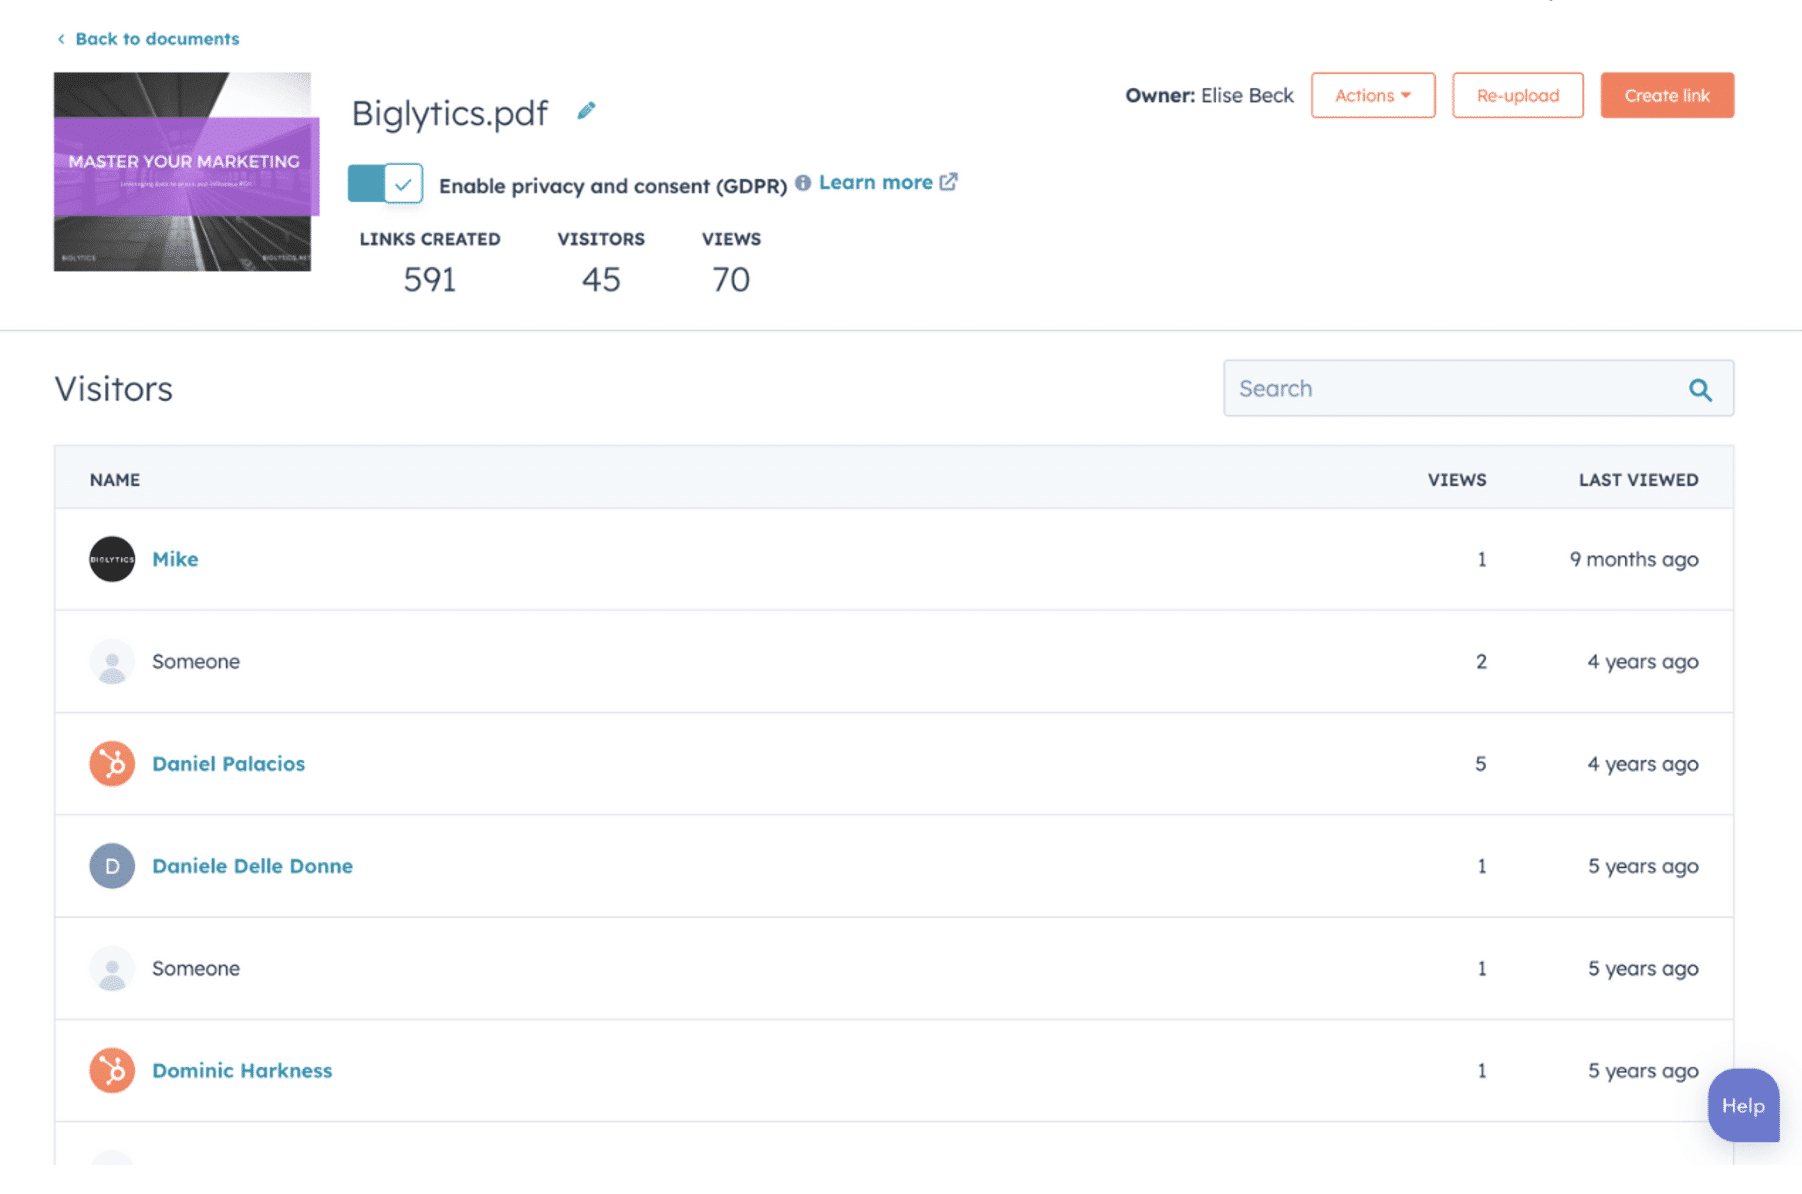Click the Links Created value 591
The height and width of the screenshot is (1194, 1802).
[x=430, y=280]
